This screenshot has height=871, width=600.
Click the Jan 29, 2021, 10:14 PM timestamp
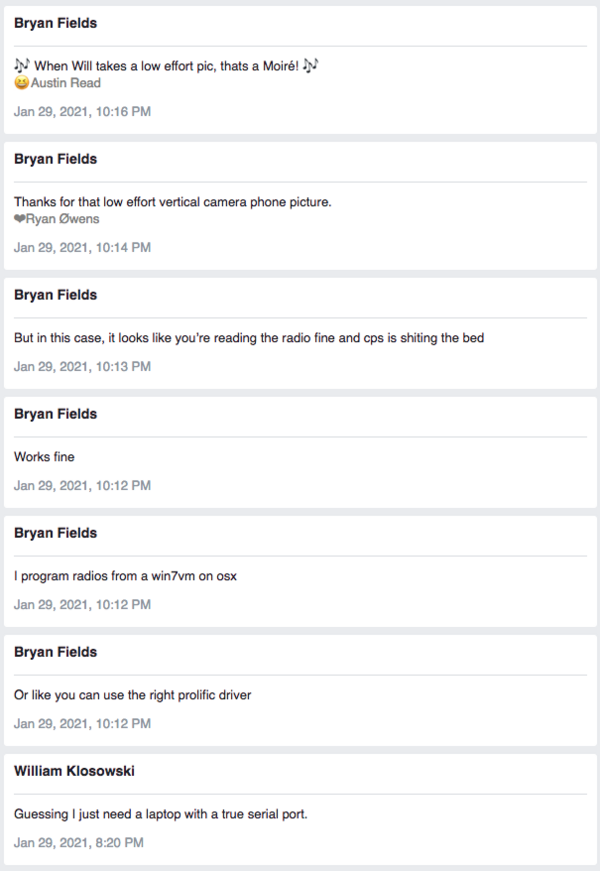click(82, 247)
